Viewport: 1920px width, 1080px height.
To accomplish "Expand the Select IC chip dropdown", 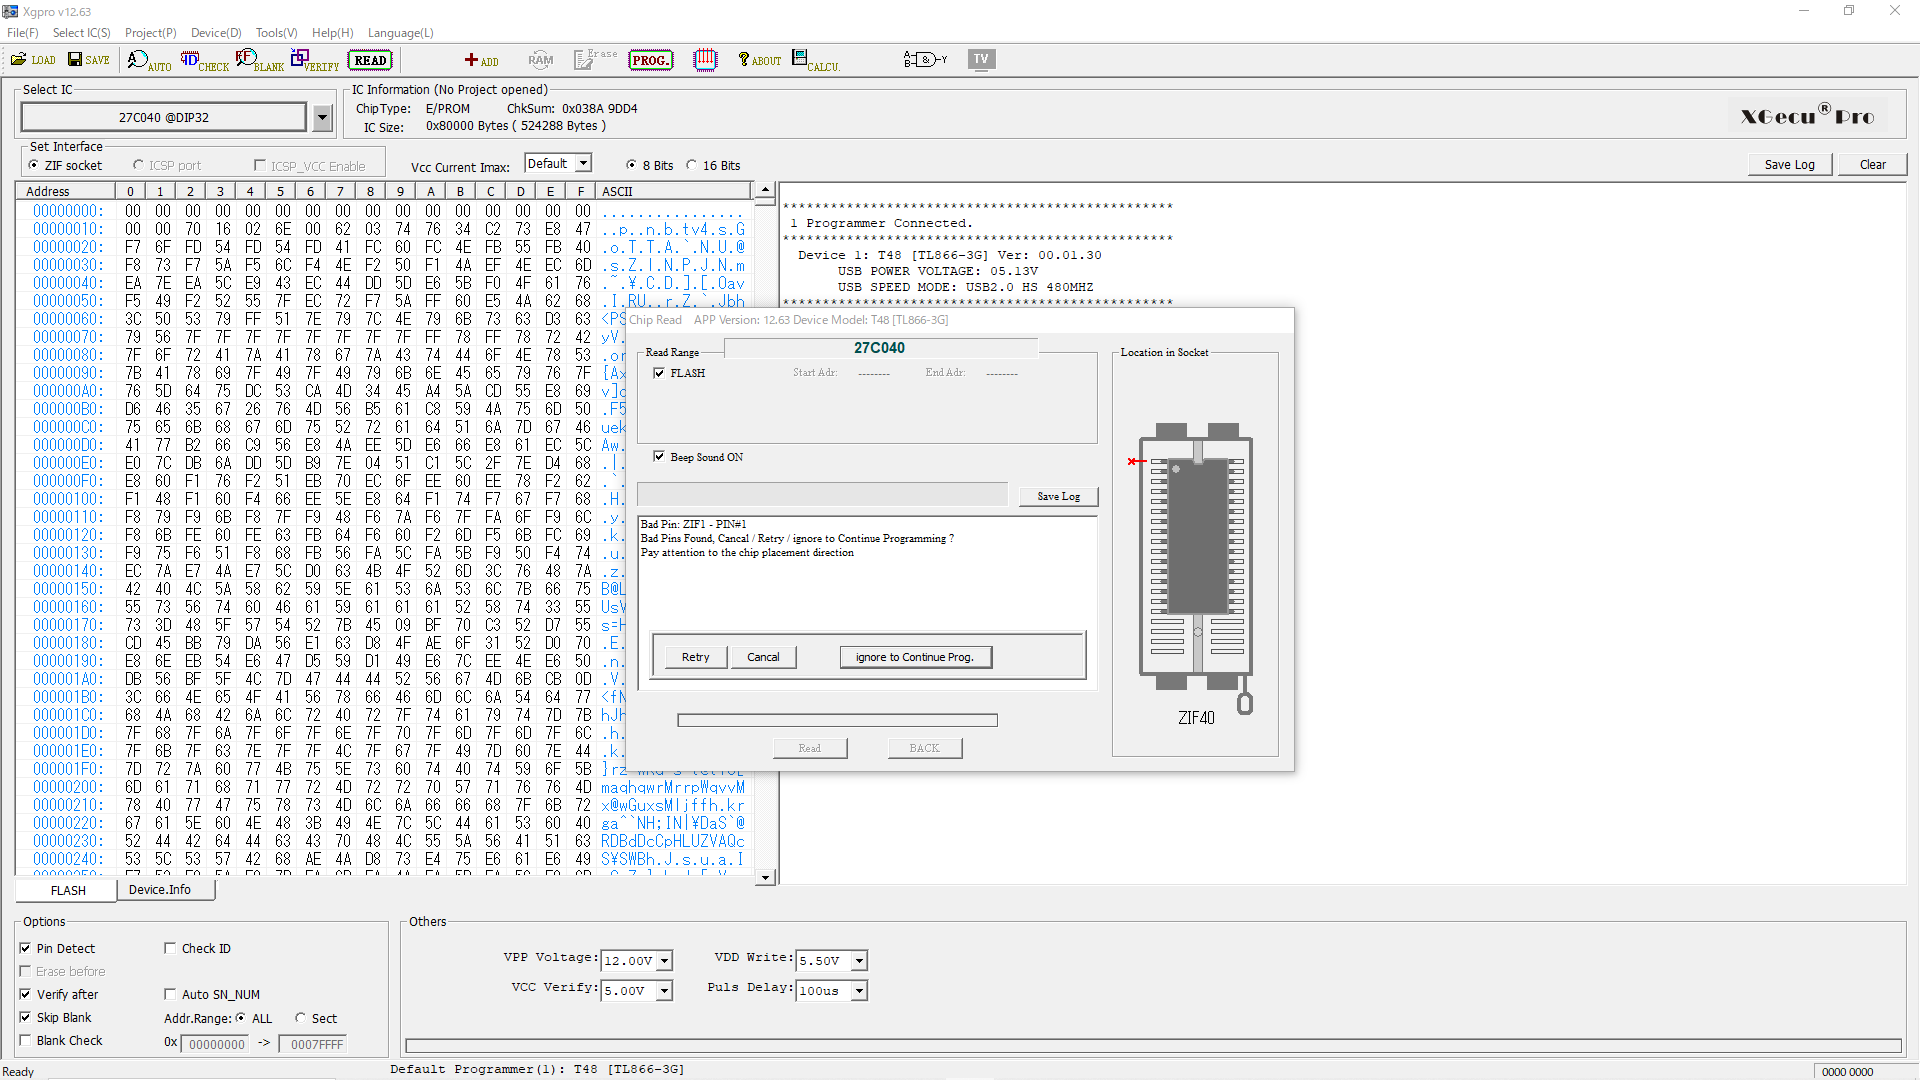I will pyautogui.click(x=322, y=118).
